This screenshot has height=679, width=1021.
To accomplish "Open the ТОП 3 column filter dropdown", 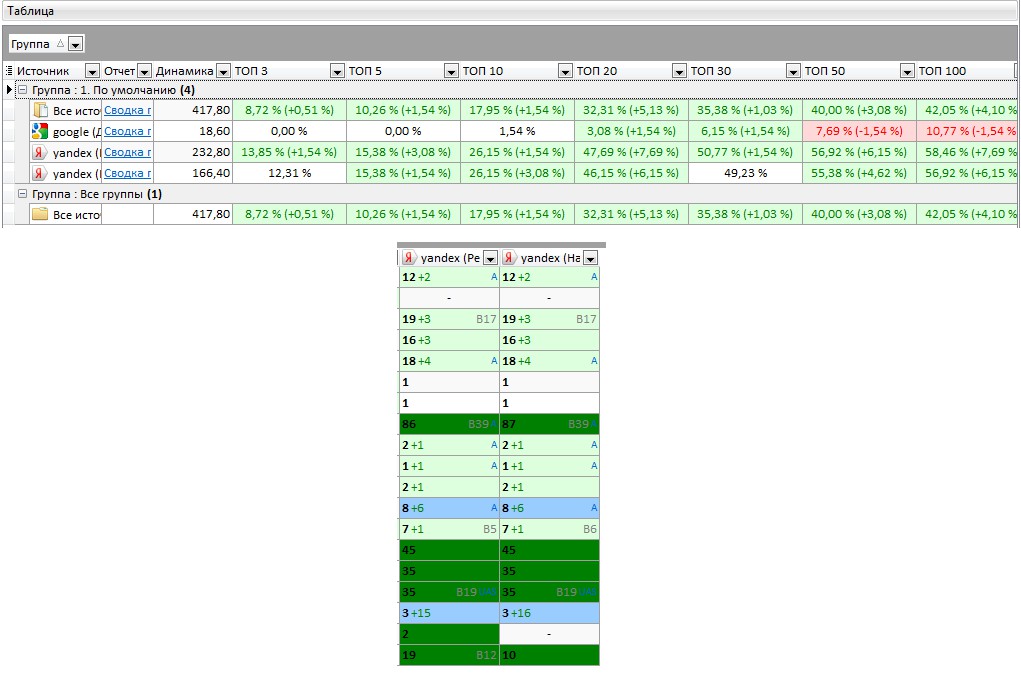I will [337, 71].
